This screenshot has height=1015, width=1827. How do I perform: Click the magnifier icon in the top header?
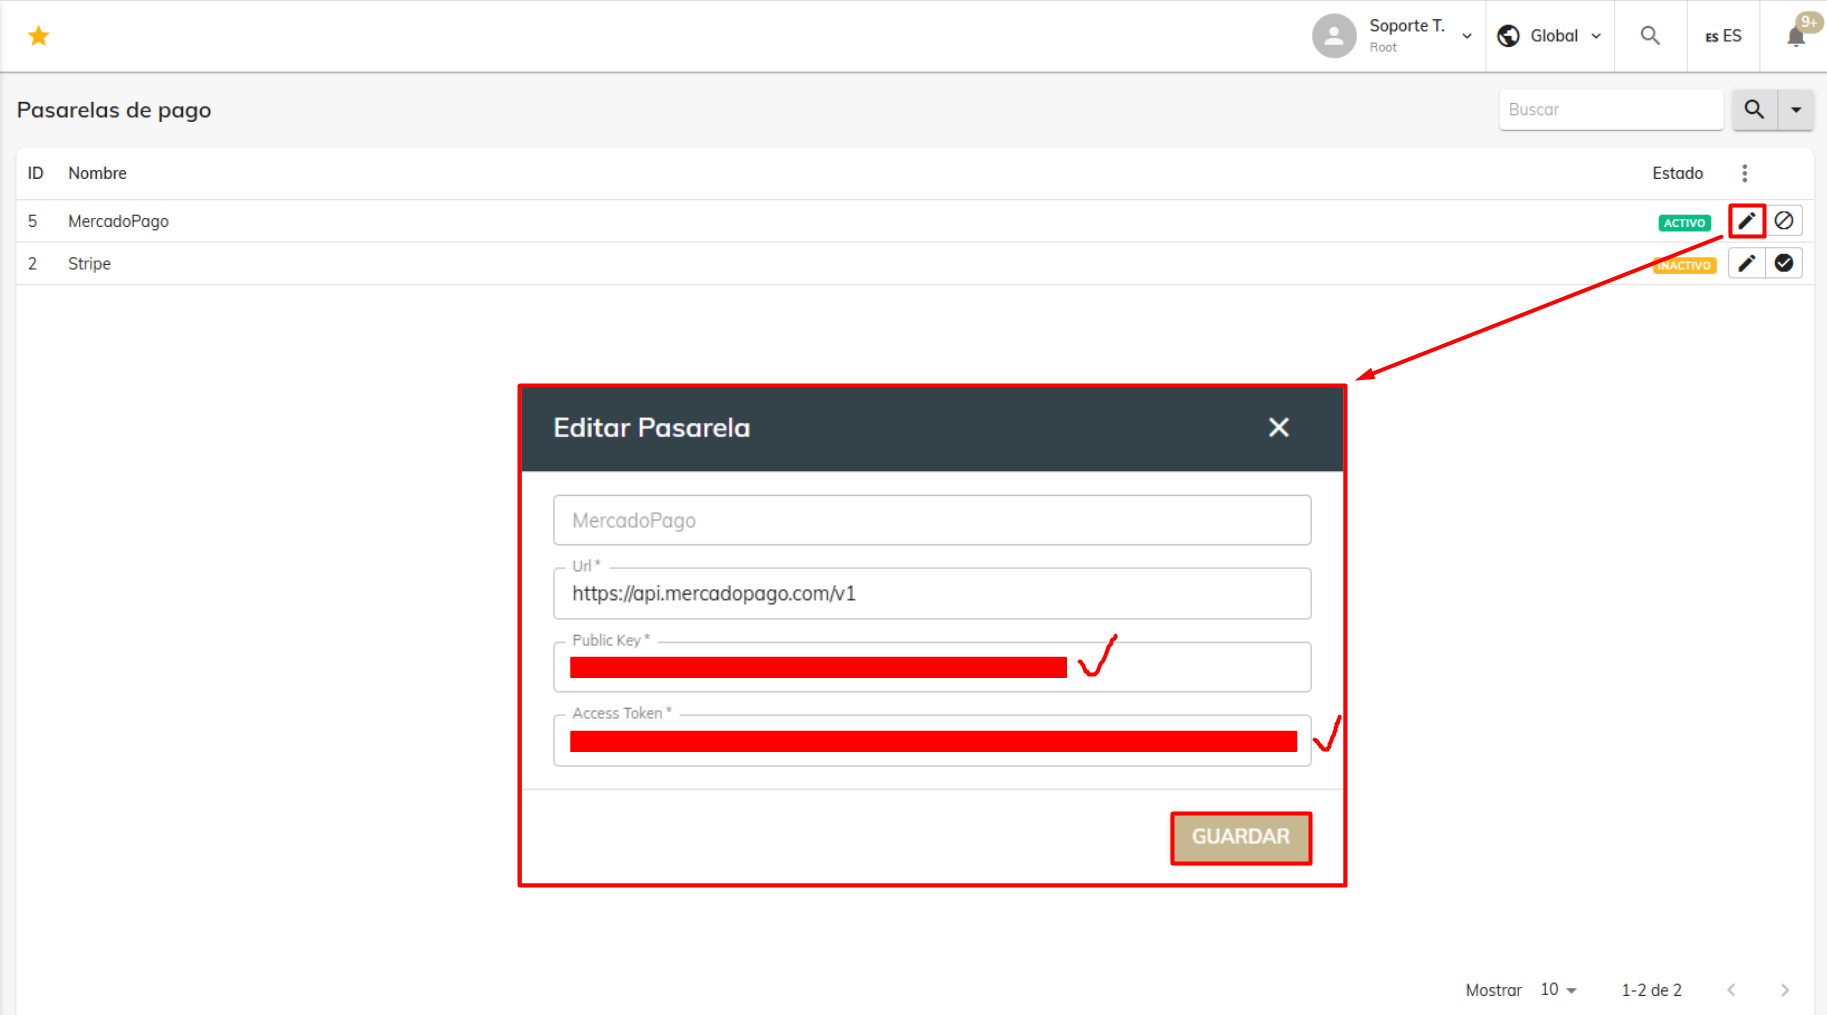point(1650,36)
